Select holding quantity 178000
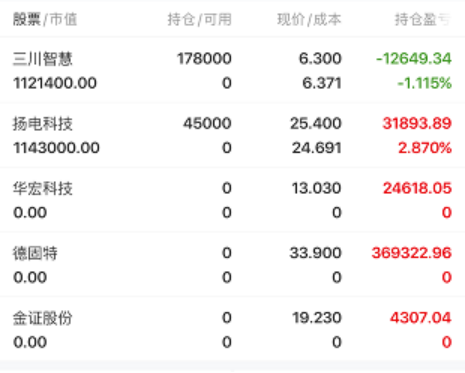 [x=204, y=59]
